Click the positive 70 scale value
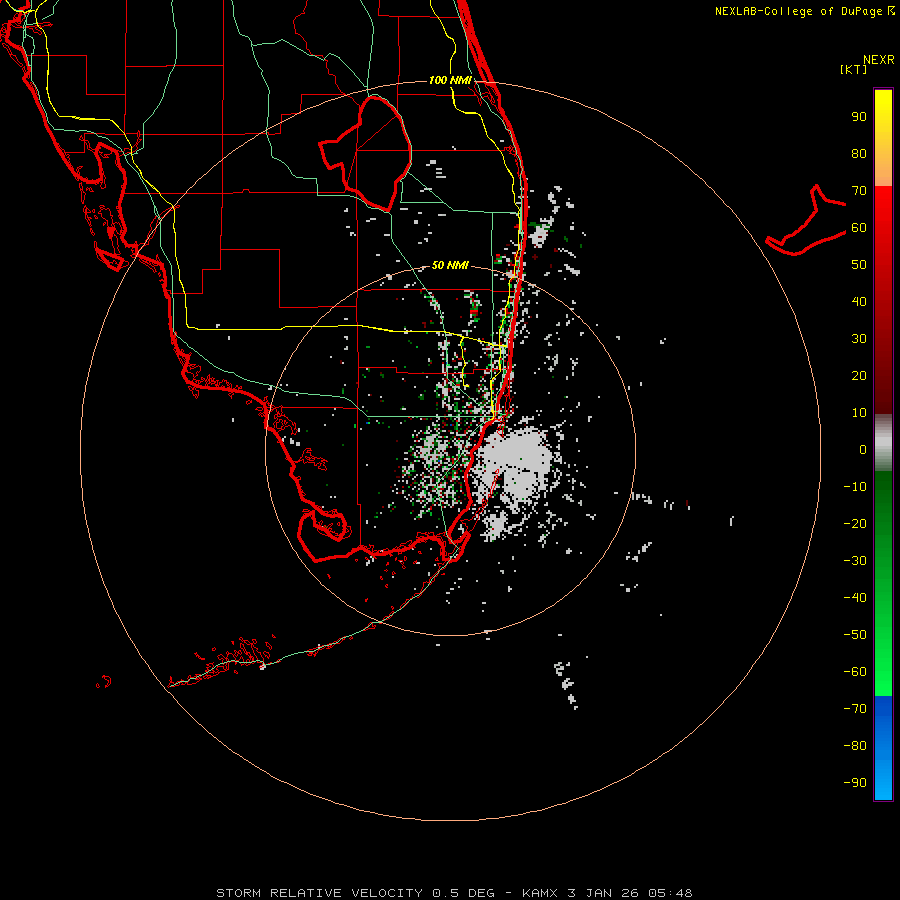This screenshot has width=900, height=900. point(859,191)
